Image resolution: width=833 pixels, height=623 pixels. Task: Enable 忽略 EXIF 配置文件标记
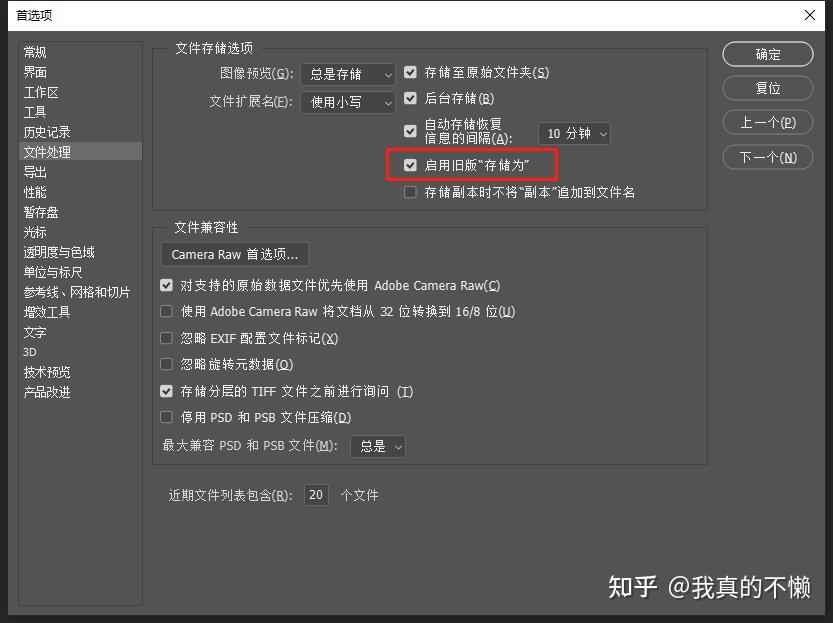(166, 337)
